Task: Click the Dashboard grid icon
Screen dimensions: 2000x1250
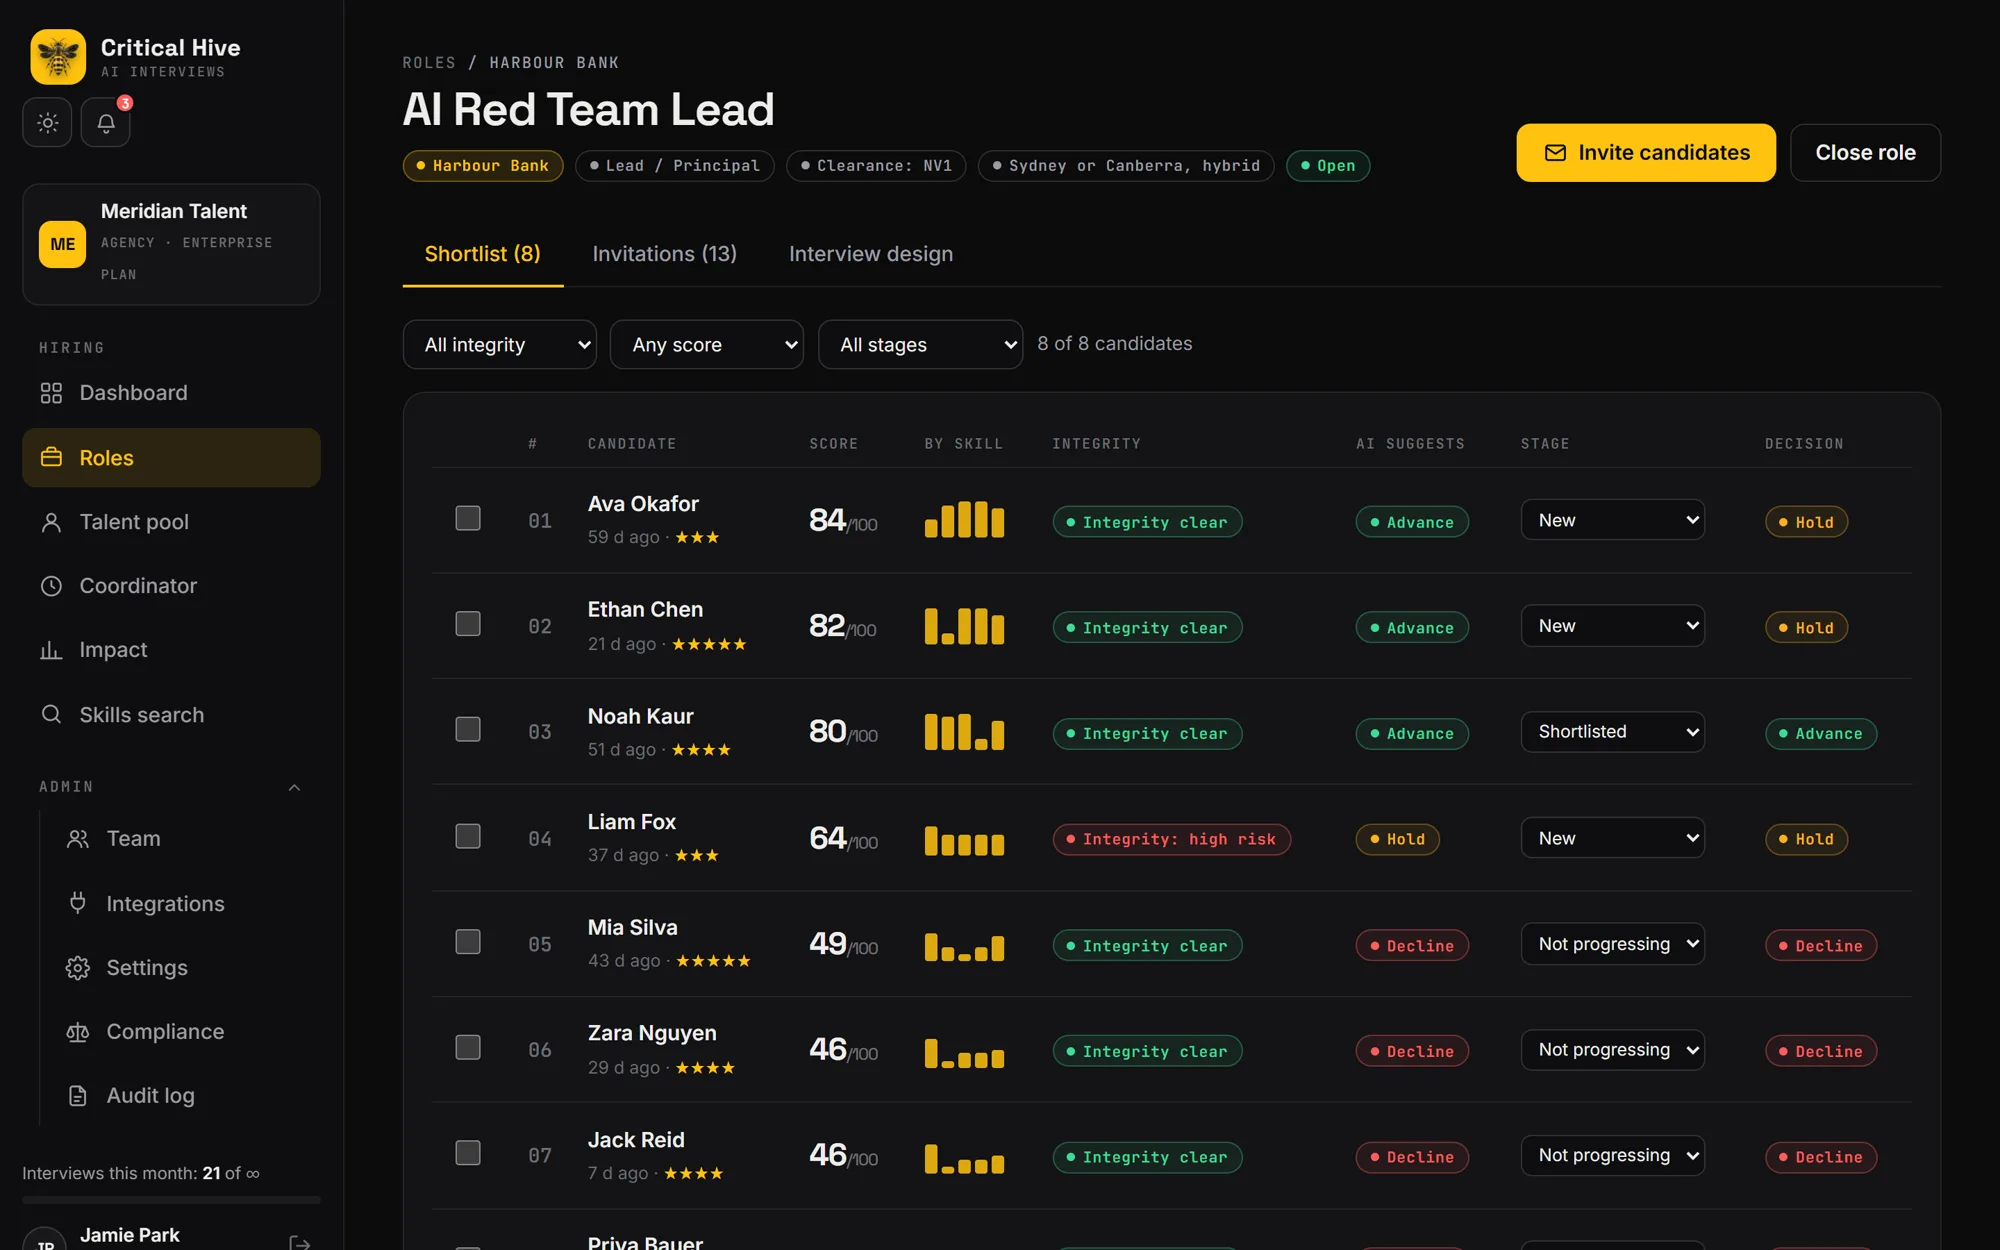Action: pos(51,393)
